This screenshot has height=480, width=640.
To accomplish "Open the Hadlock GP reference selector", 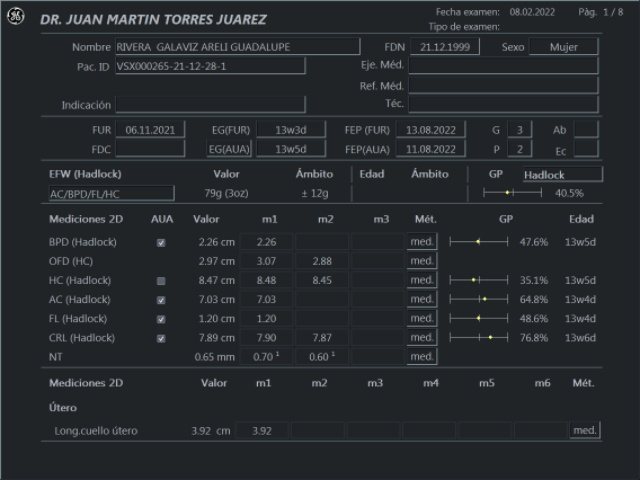I will click(561, 174).
